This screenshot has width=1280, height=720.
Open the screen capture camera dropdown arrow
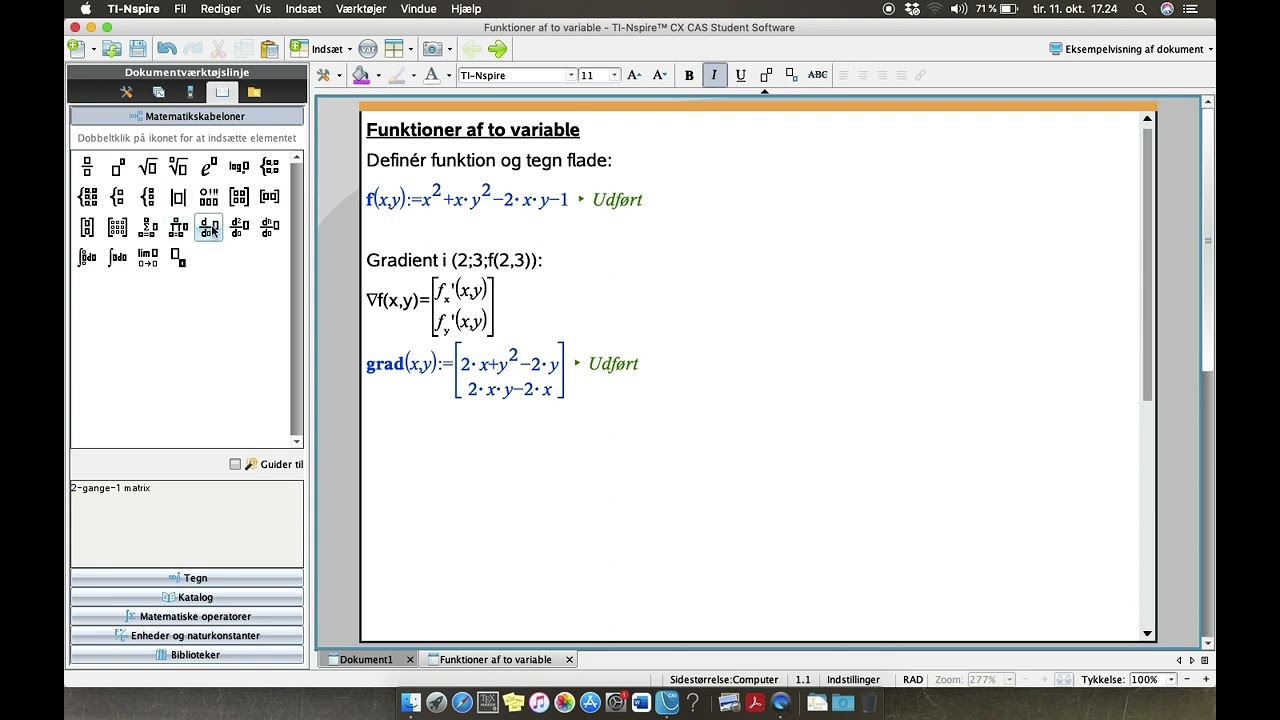[449, 49]
